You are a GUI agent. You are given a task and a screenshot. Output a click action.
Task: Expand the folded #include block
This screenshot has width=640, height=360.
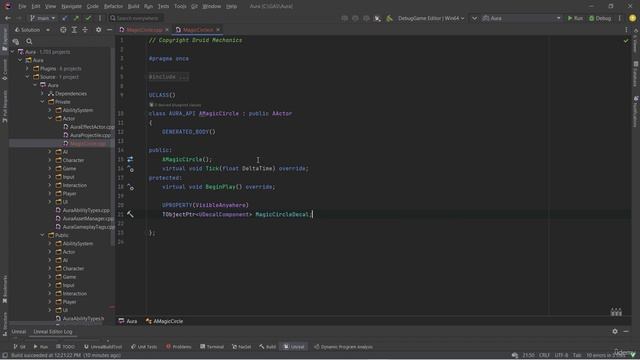coord(169,77)
